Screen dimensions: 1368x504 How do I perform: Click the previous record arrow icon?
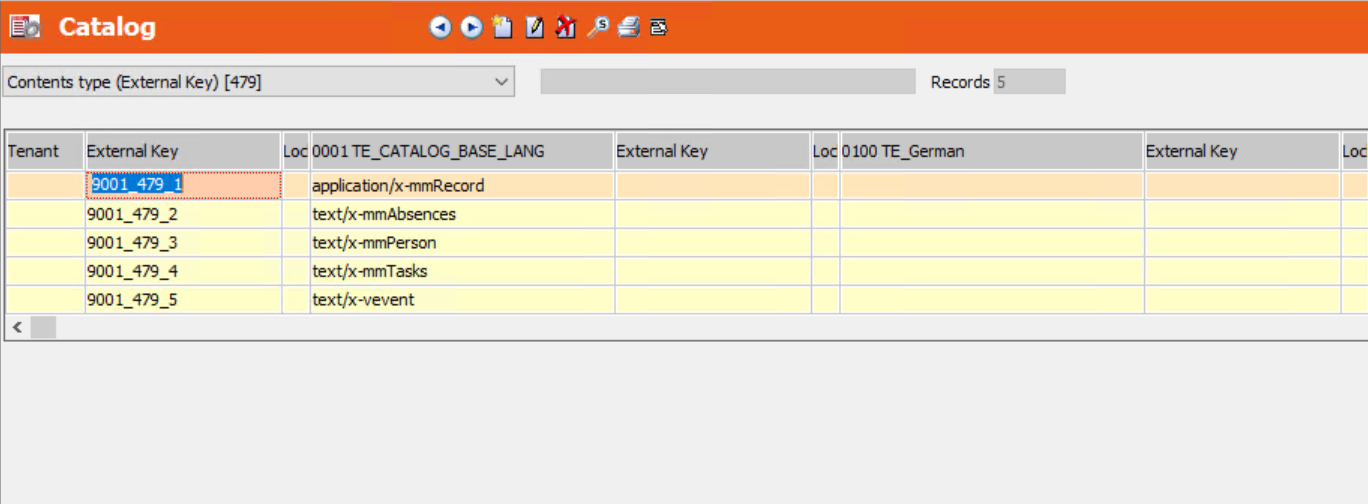click(x=440, y=27)
